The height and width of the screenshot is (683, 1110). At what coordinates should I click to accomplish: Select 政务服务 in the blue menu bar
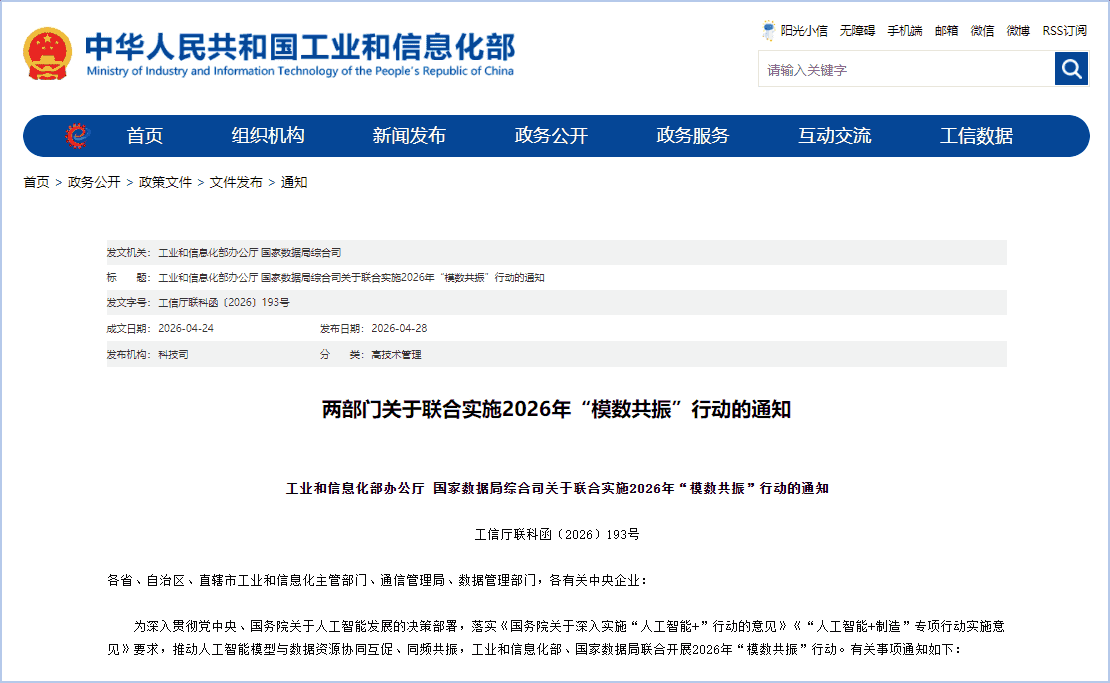(x=692, y=136)
